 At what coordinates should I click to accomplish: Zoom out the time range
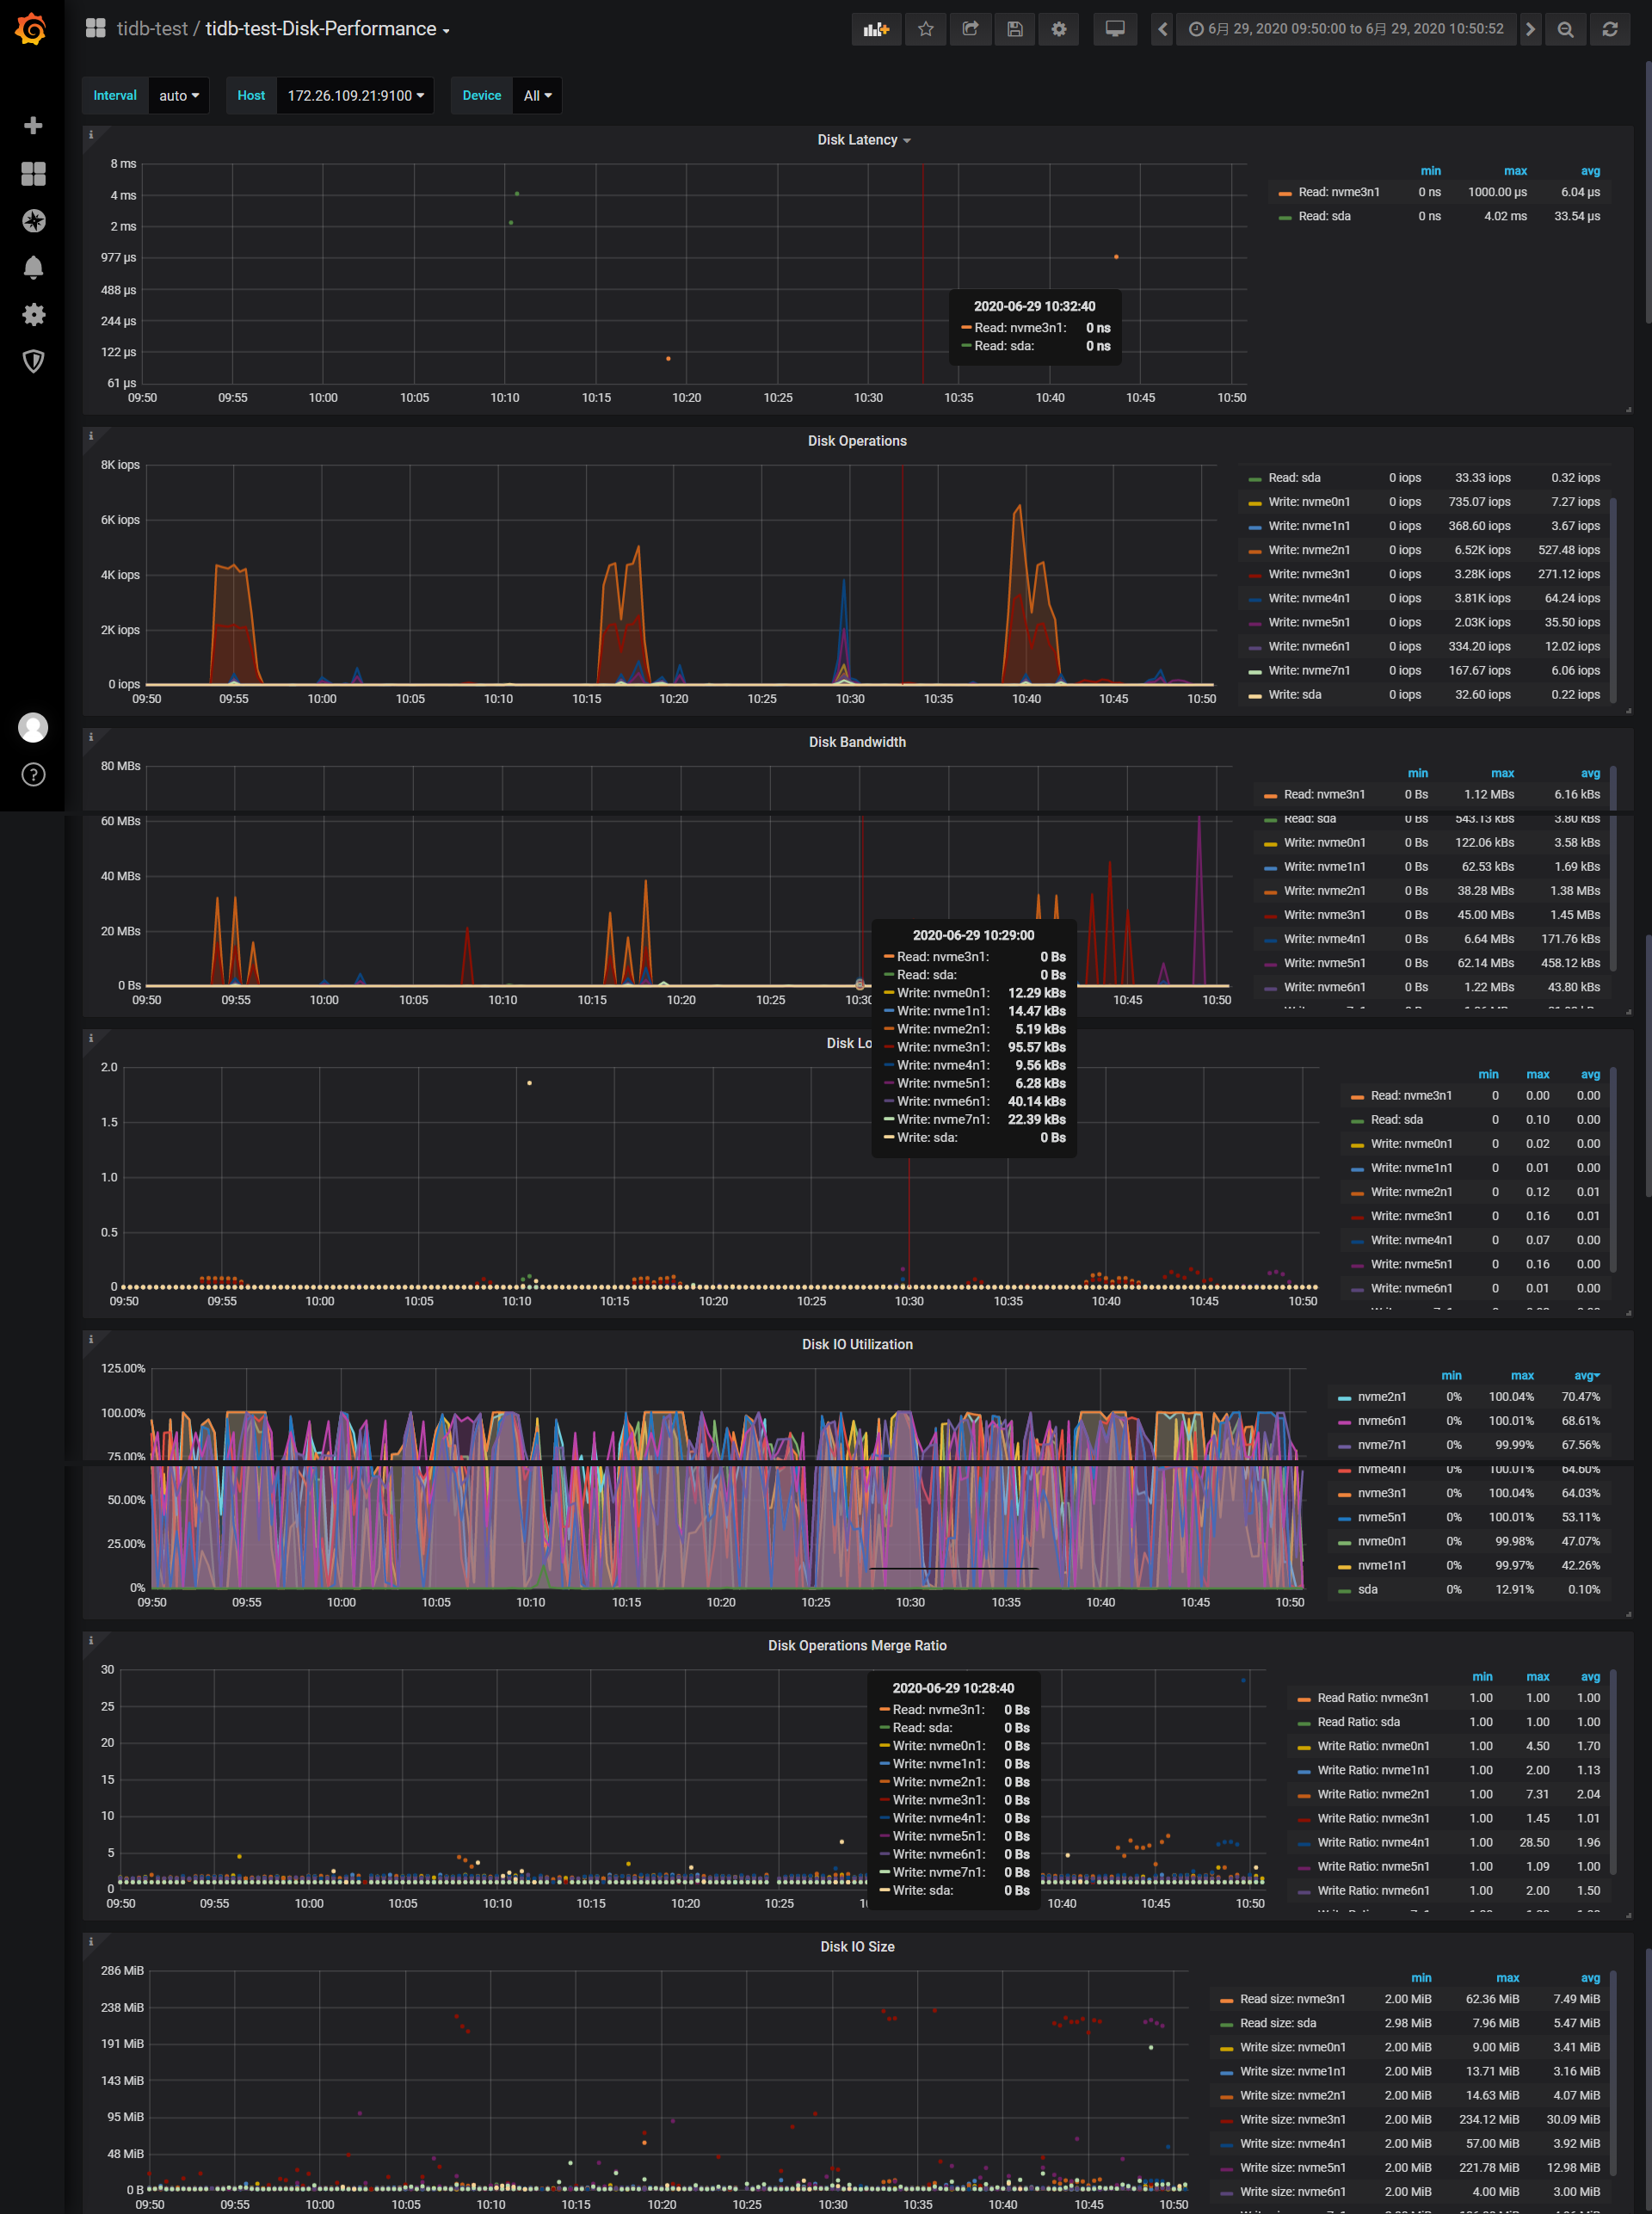click(x=1565, y=29)
